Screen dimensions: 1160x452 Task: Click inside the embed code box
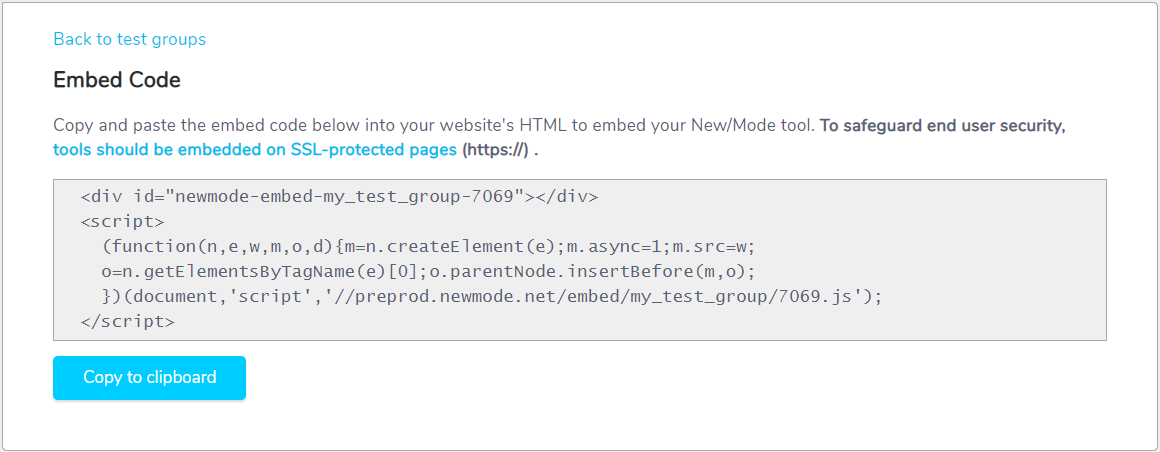click(580, 260)
